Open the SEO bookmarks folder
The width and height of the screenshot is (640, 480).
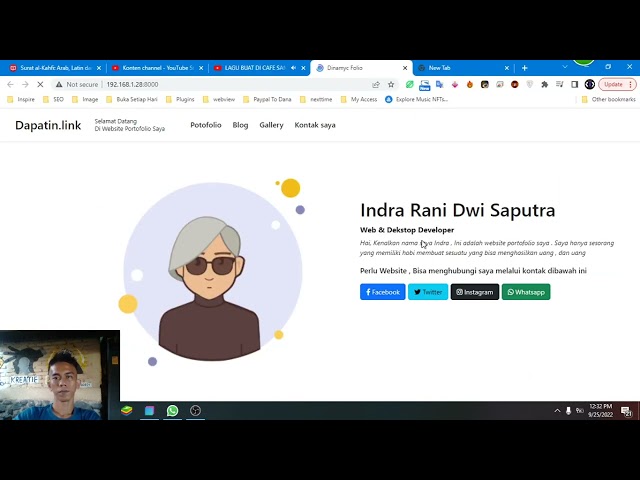53,99
